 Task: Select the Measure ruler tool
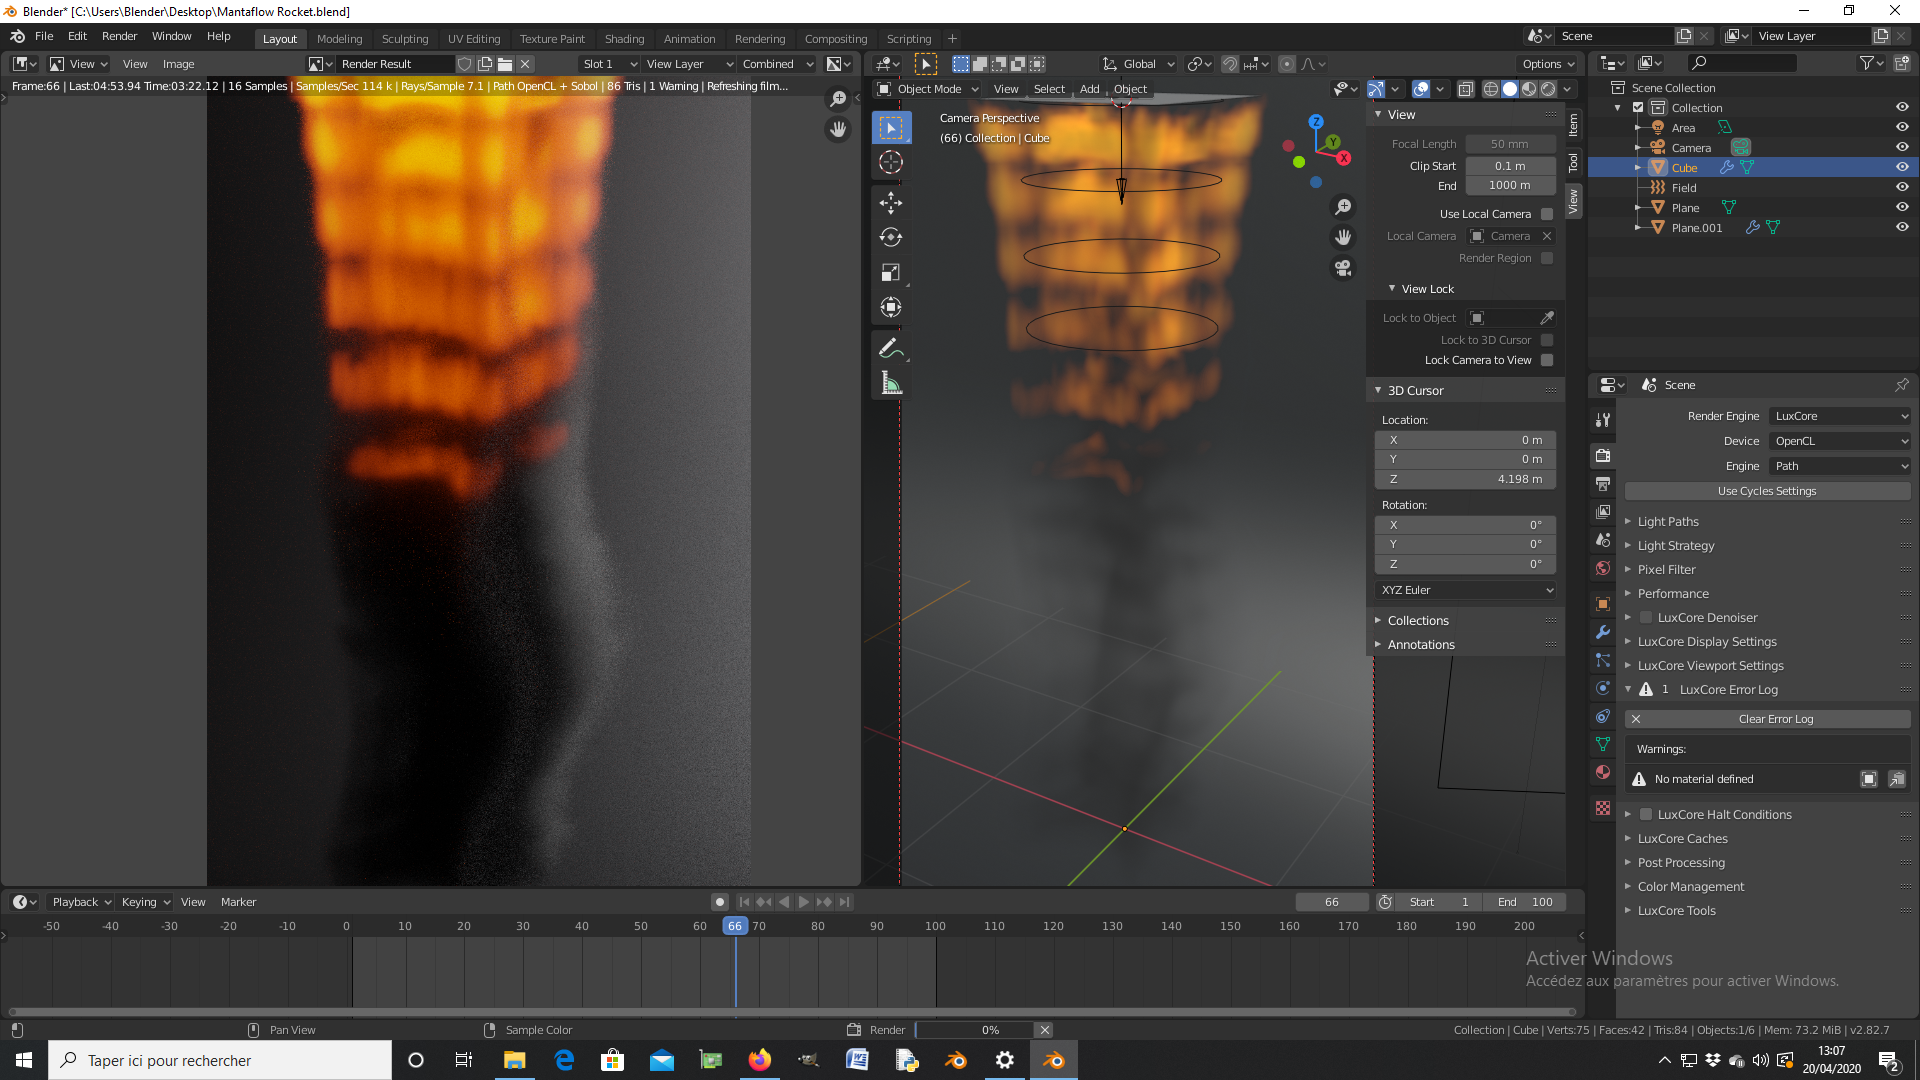click(890, 384)
